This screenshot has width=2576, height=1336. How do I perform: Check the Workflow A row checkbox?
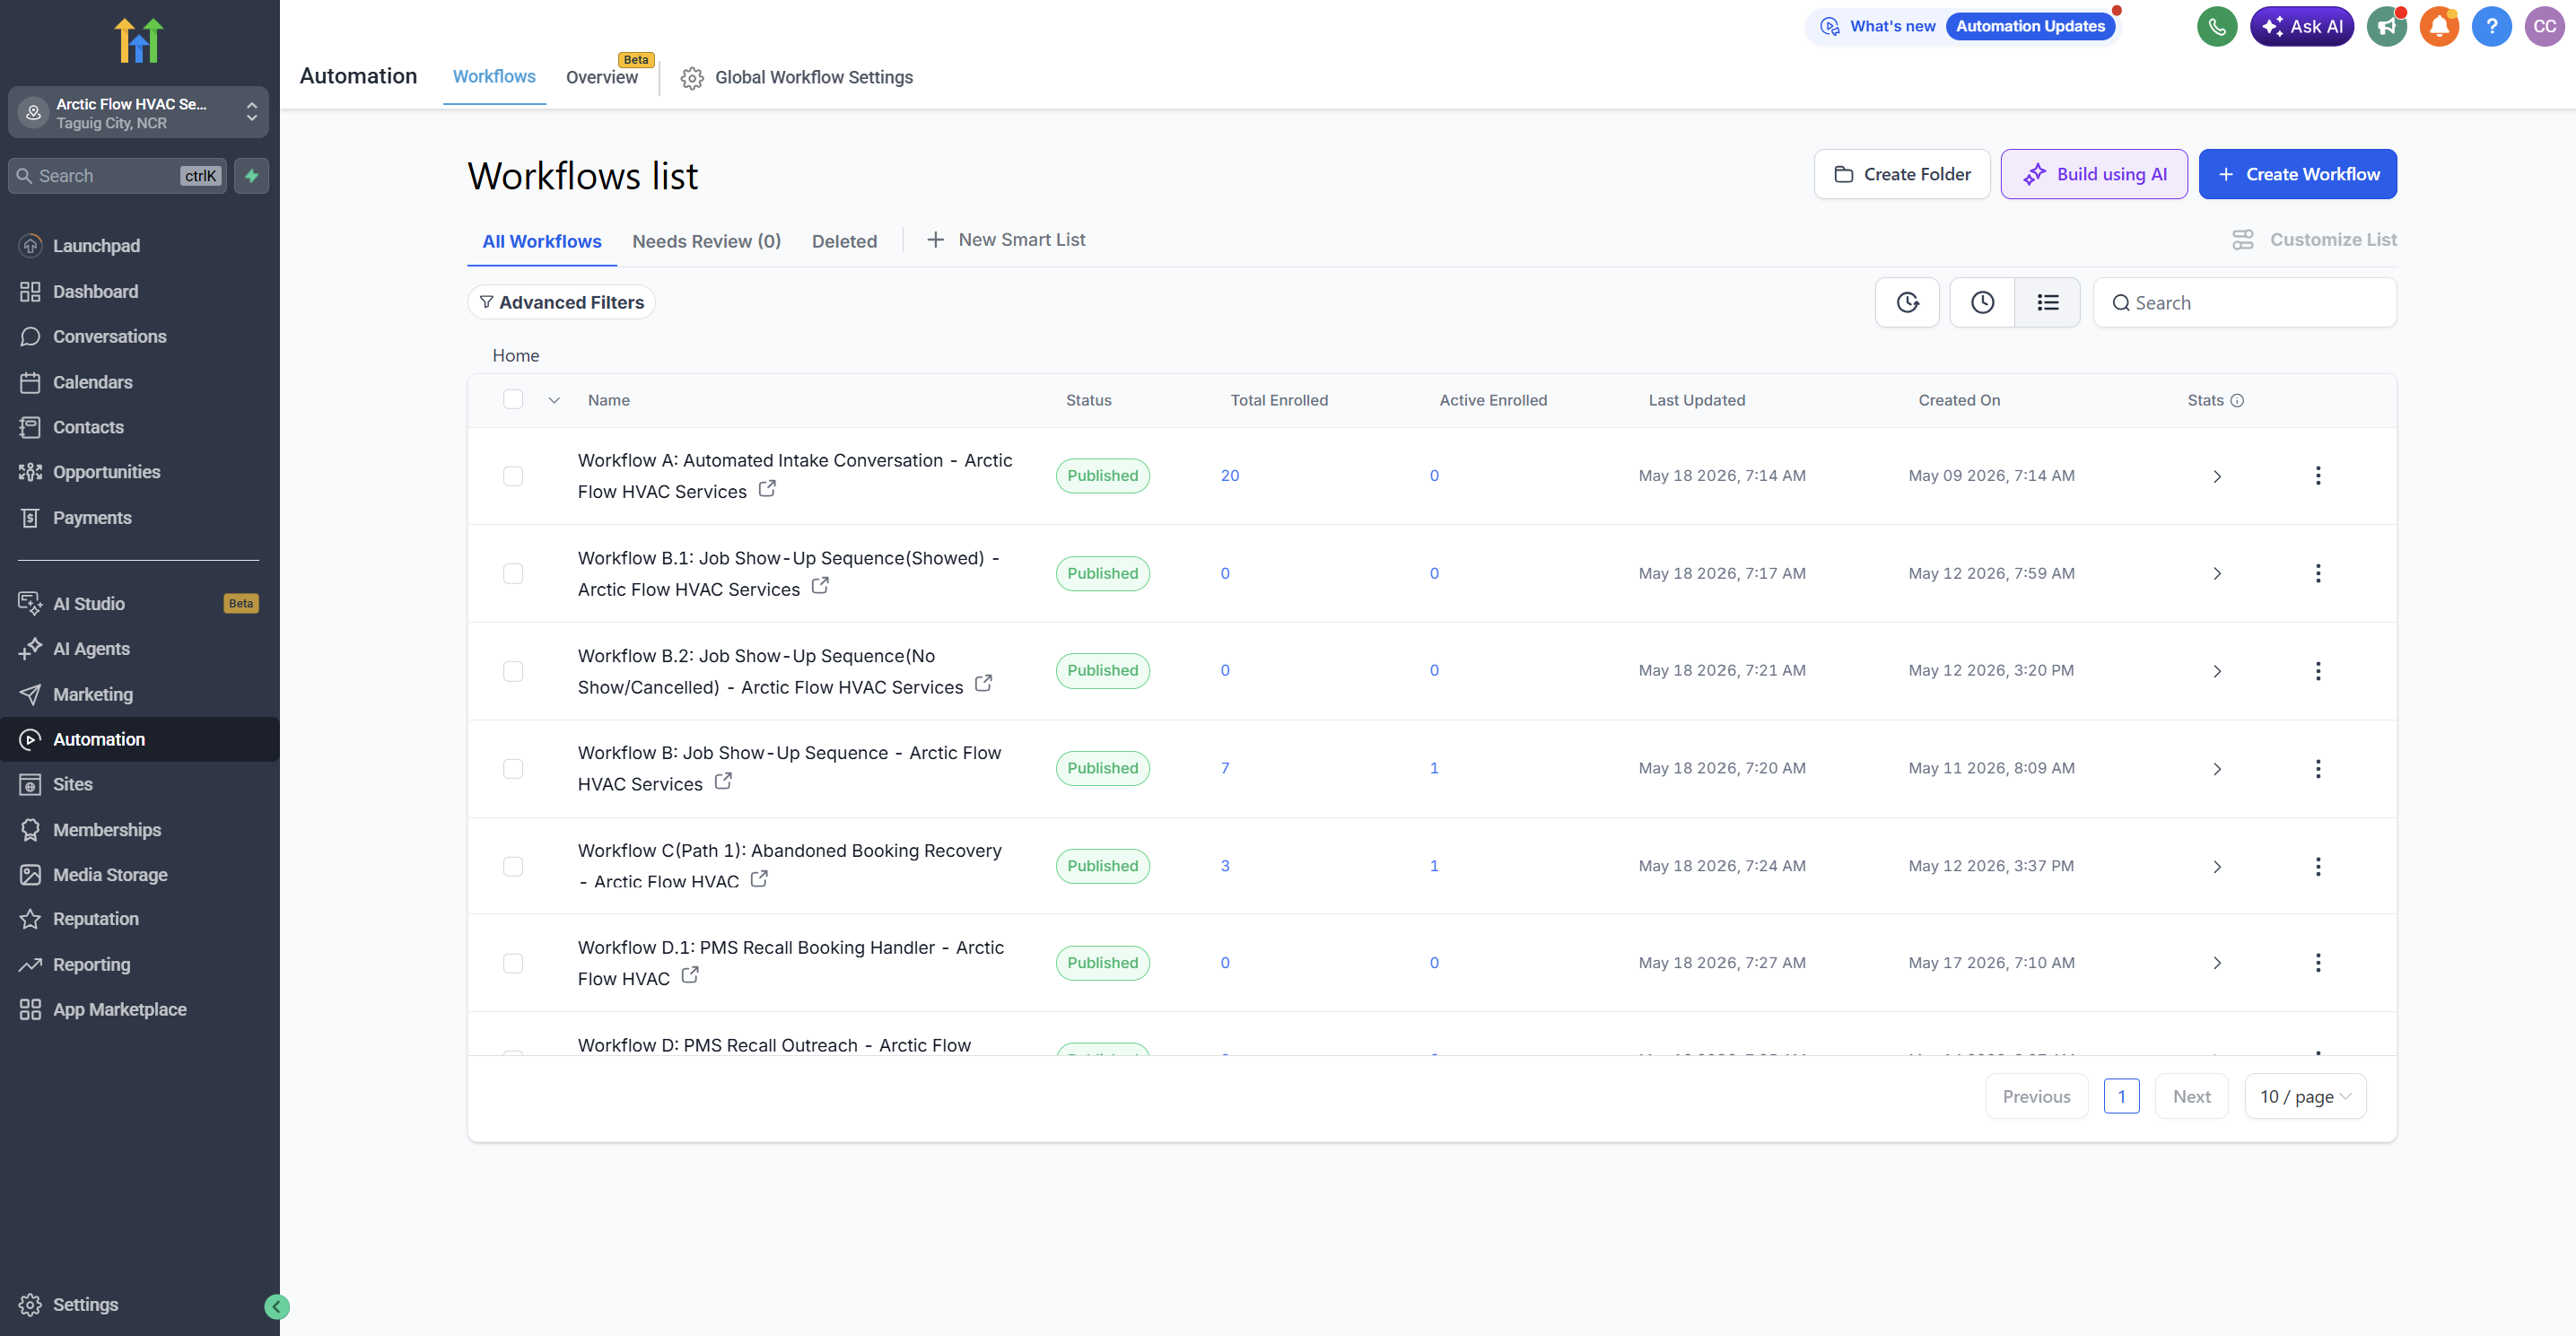point(513,476)
